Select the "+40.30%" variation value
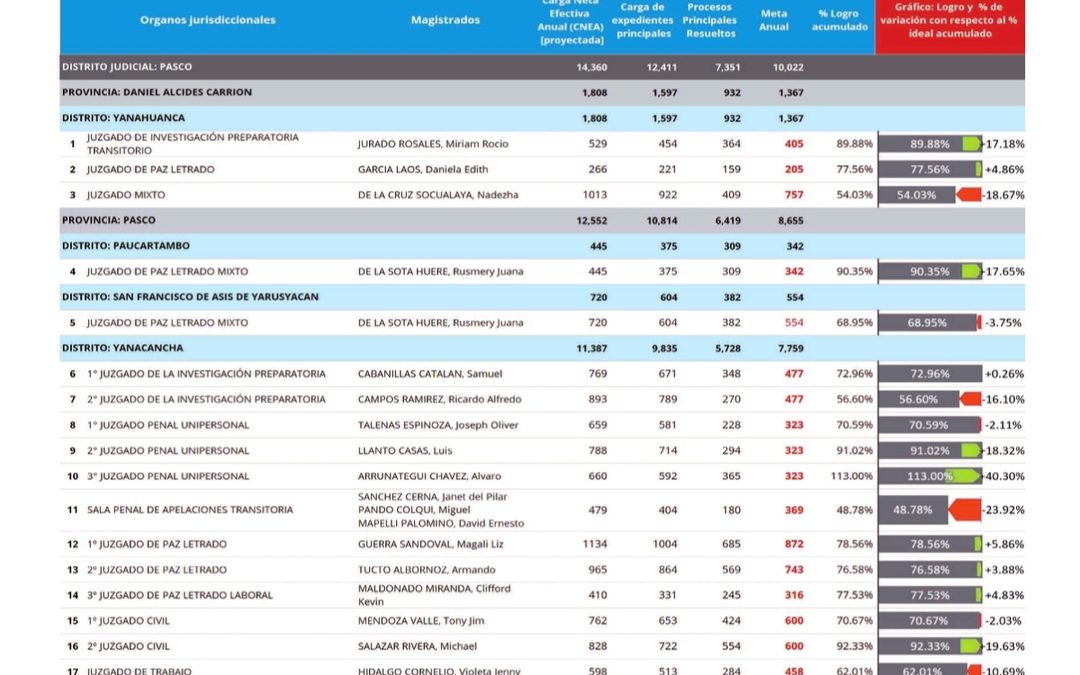Image resolution: width=1080 pixels, height=675 pixels. pyautogui.click(x=1004, y=476)
